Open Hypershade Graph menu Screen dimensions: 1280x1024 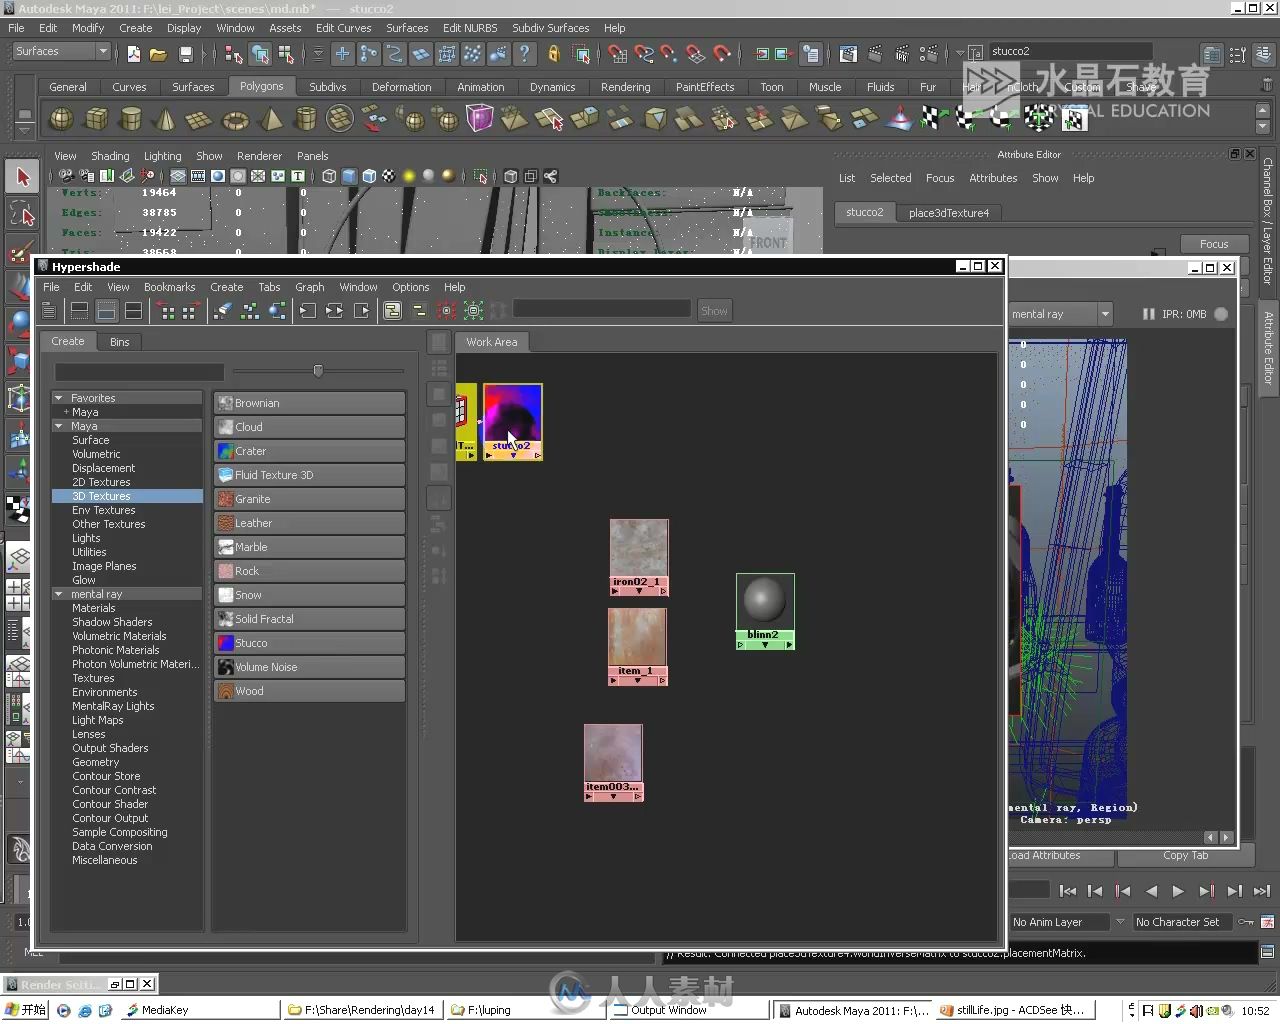tap(309, 287)
